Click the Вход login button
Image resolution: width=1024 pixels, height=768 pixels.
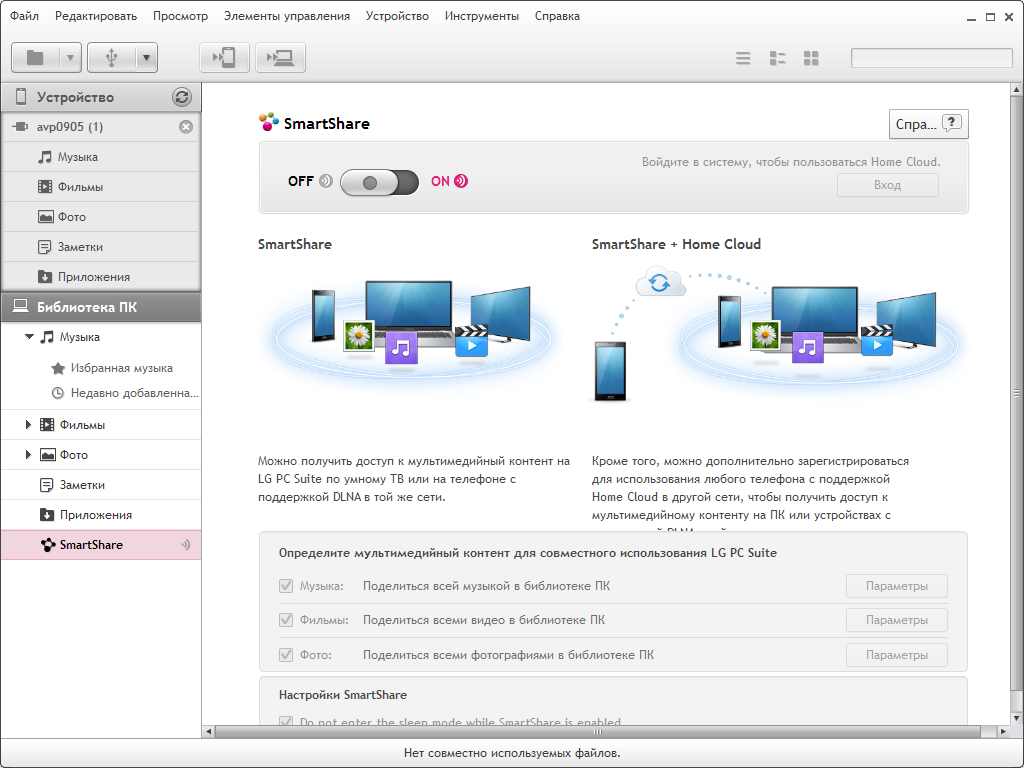(888, 185)
